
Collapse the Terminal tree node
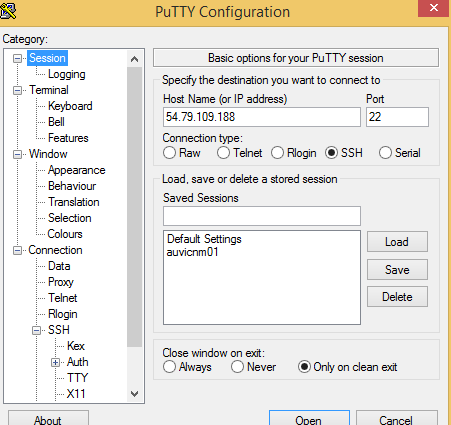(17, 91)
